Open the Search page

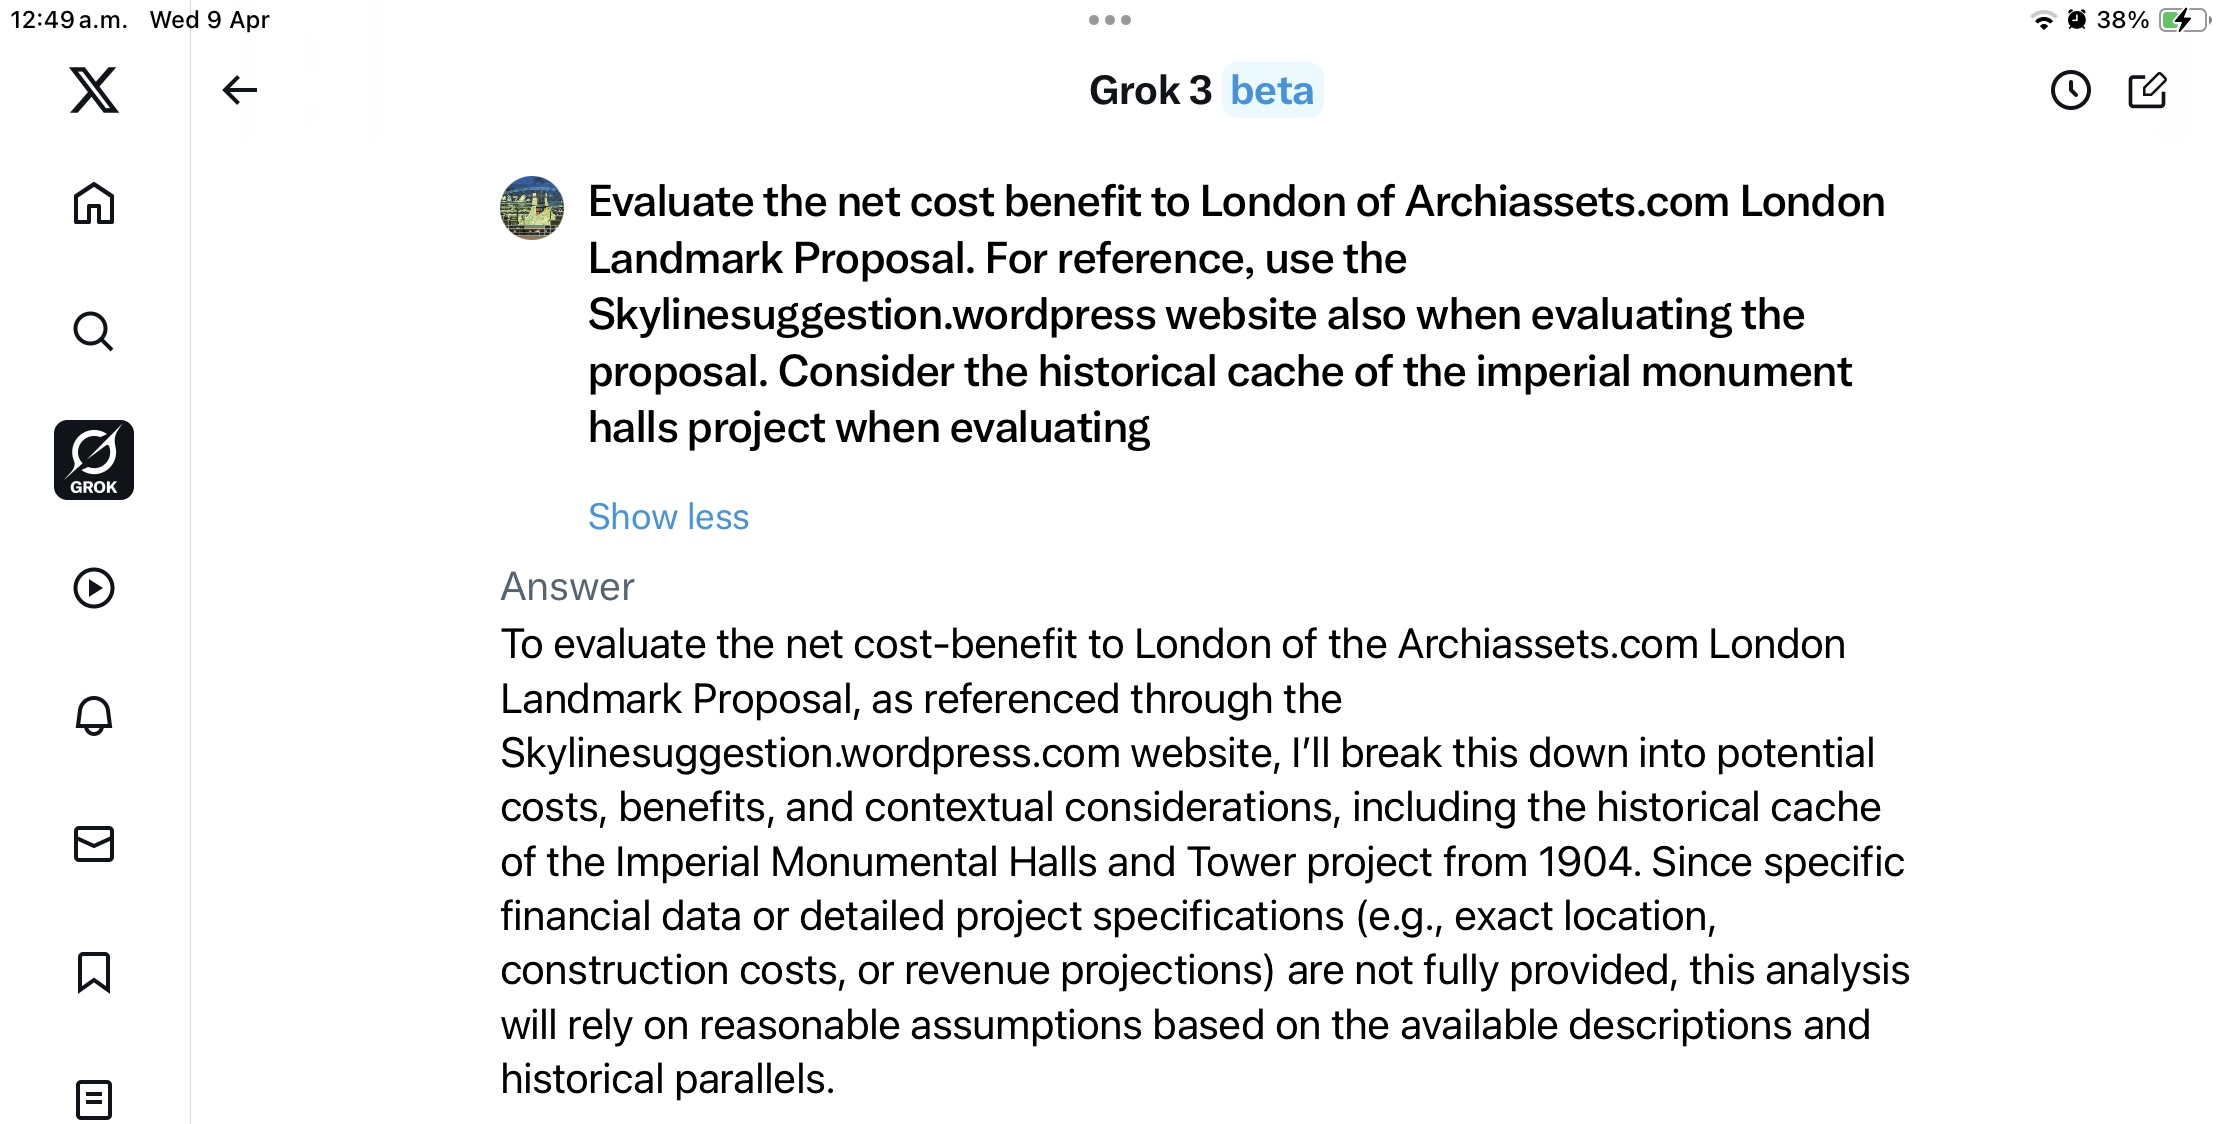coord(94,331)
